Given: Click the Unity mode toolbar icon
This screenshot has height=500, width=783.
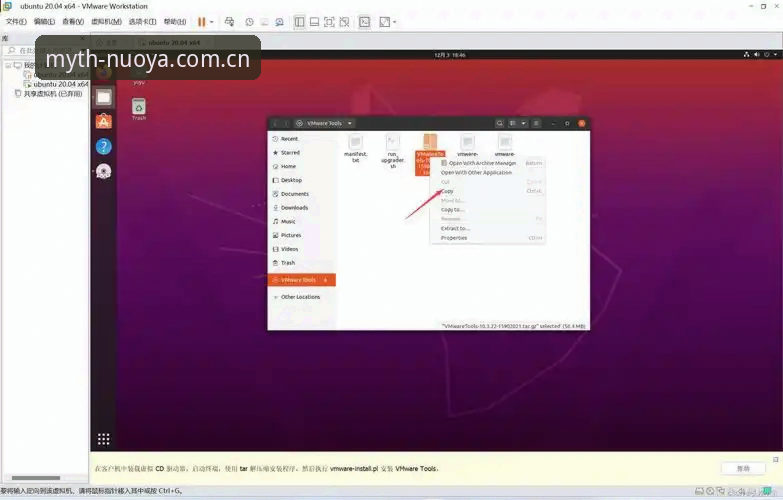Looking at the screenshot, I should (x=344, y=21).
